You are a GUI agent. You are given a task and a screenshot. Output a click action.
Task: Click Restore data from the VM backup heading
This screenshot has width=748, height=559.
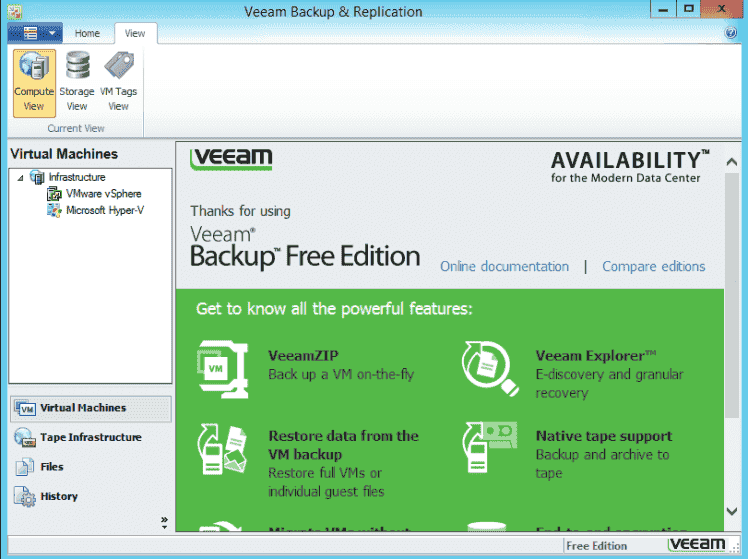coord(343,445)
